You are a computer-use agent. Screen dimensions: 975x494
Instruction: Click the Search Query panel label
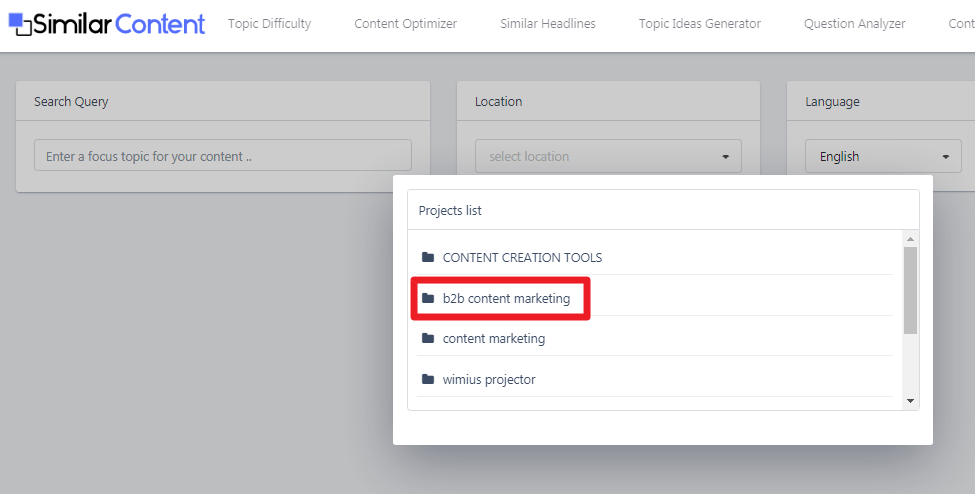pos(71,101)
